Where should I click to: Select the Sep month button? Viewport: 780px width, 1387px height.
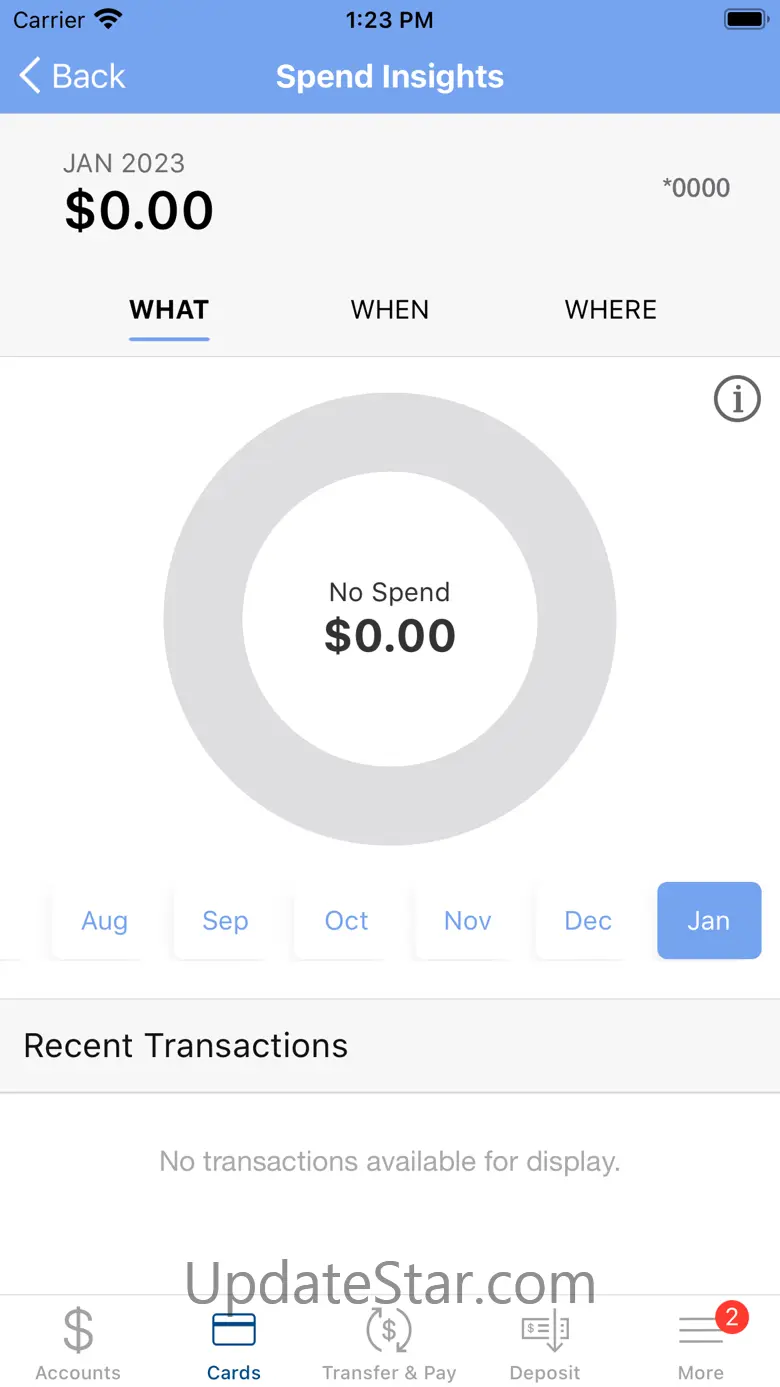point(225,921)
